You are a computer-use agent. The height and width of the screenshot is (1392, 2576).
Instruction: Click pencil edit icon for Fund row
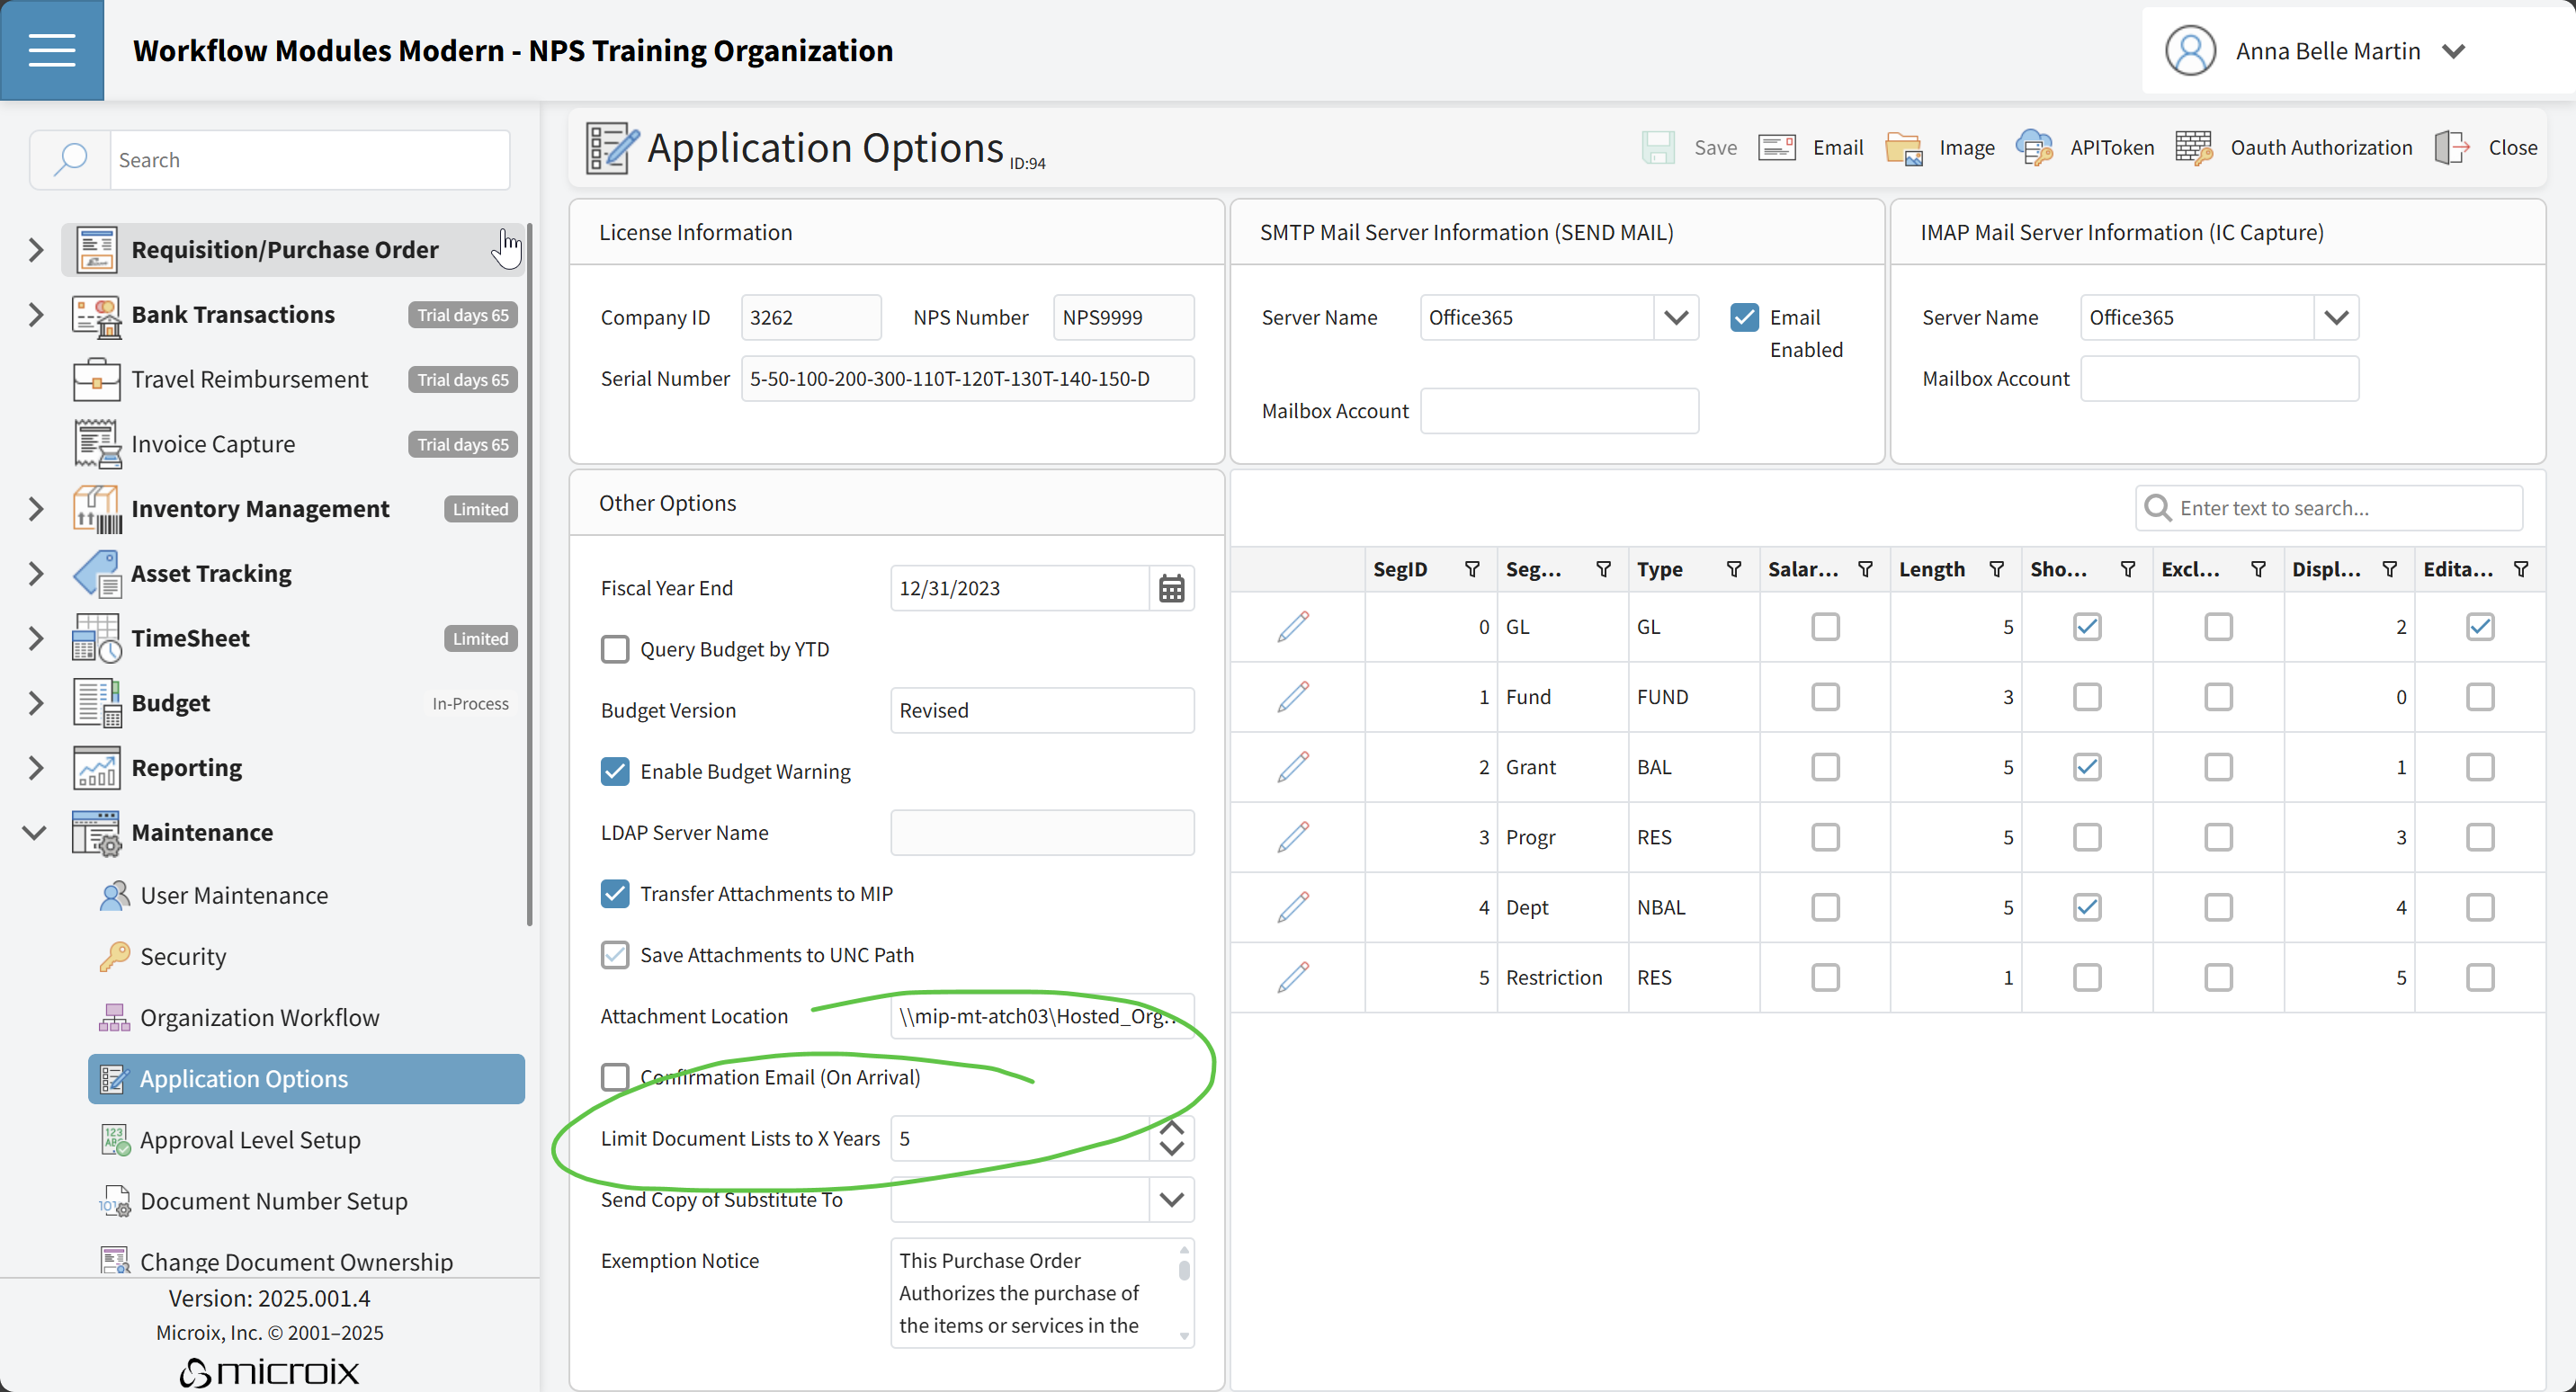[1293, 696]
